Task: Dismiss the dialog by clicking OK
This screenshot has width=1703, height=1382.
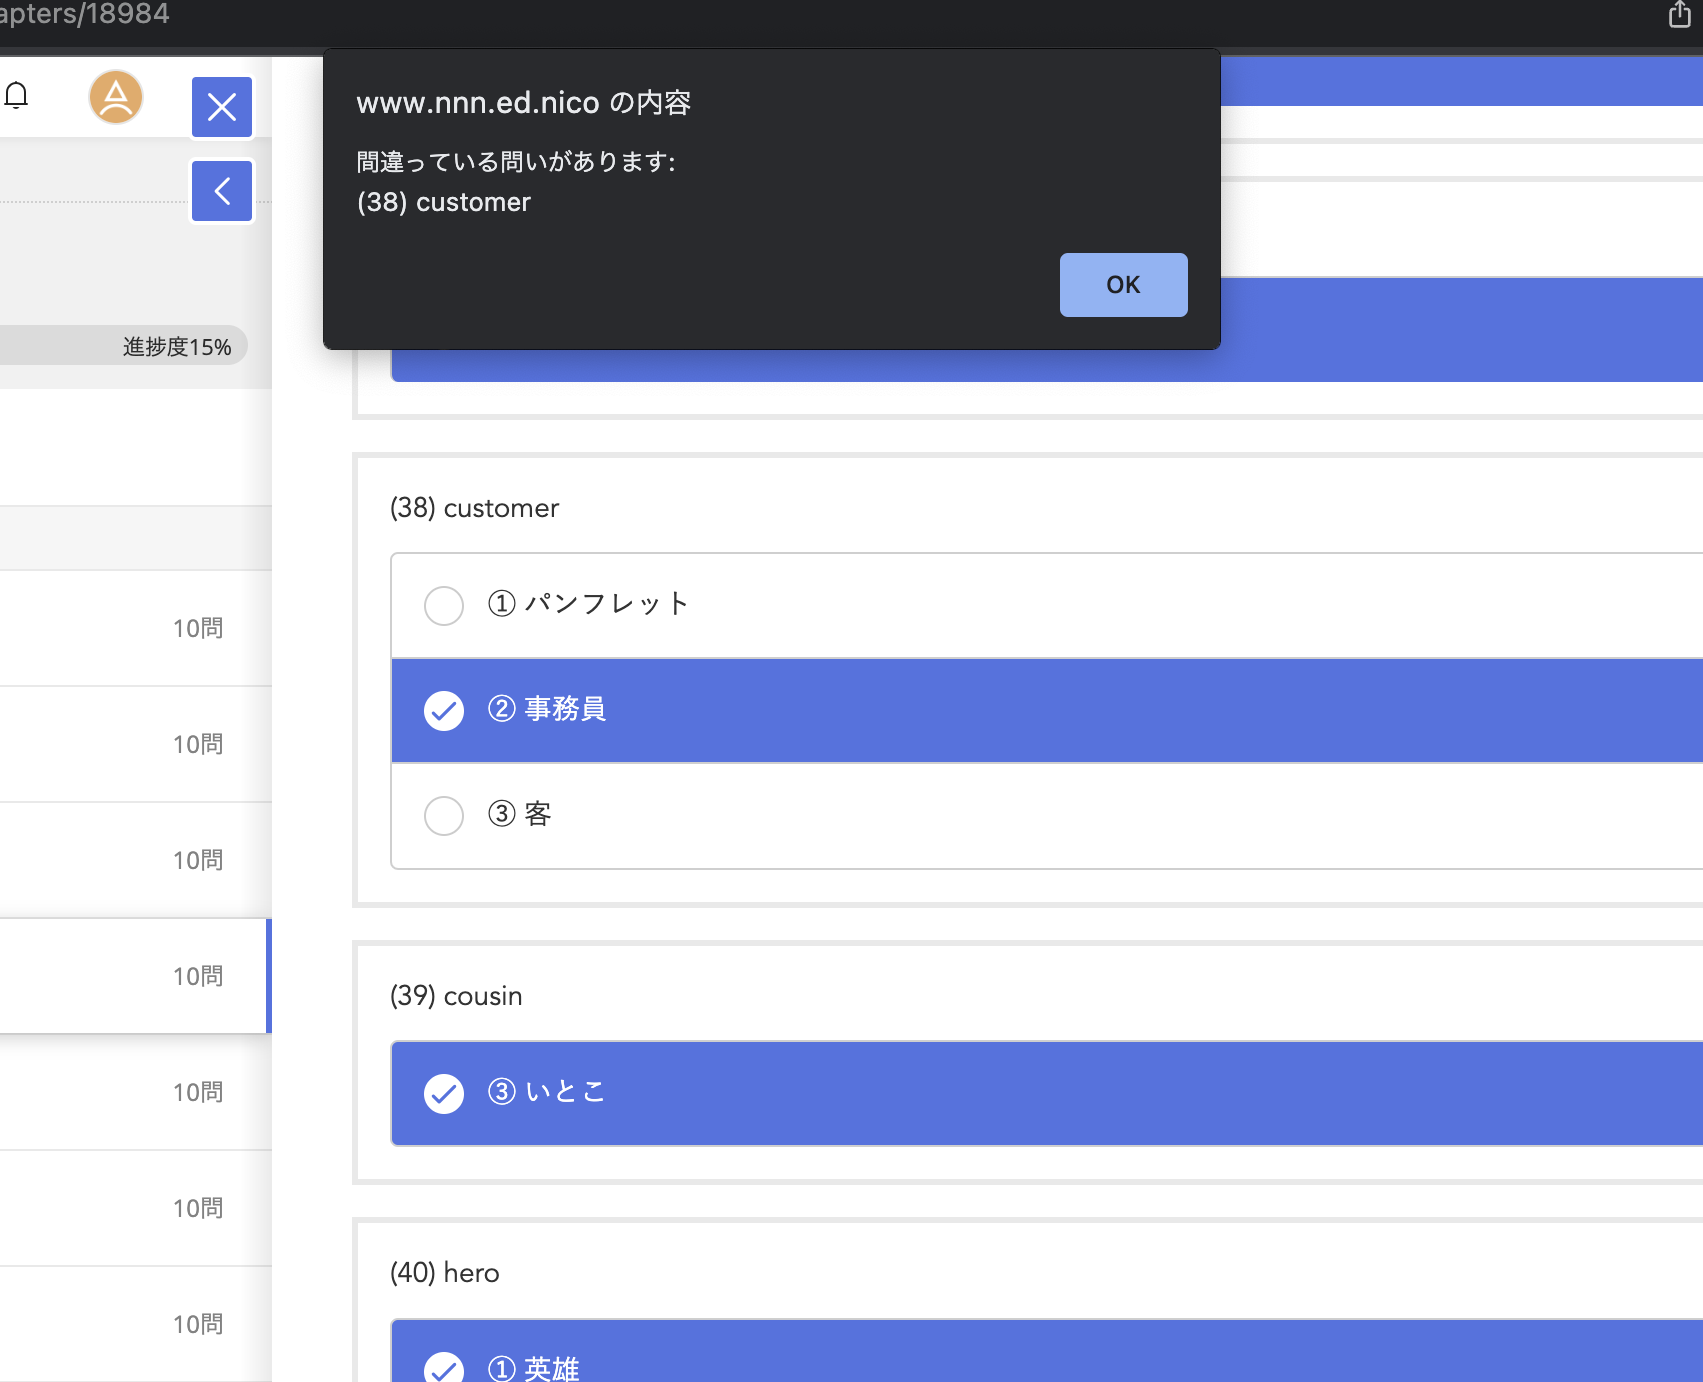Action: pyautogui.click(x=1122, y=284)
